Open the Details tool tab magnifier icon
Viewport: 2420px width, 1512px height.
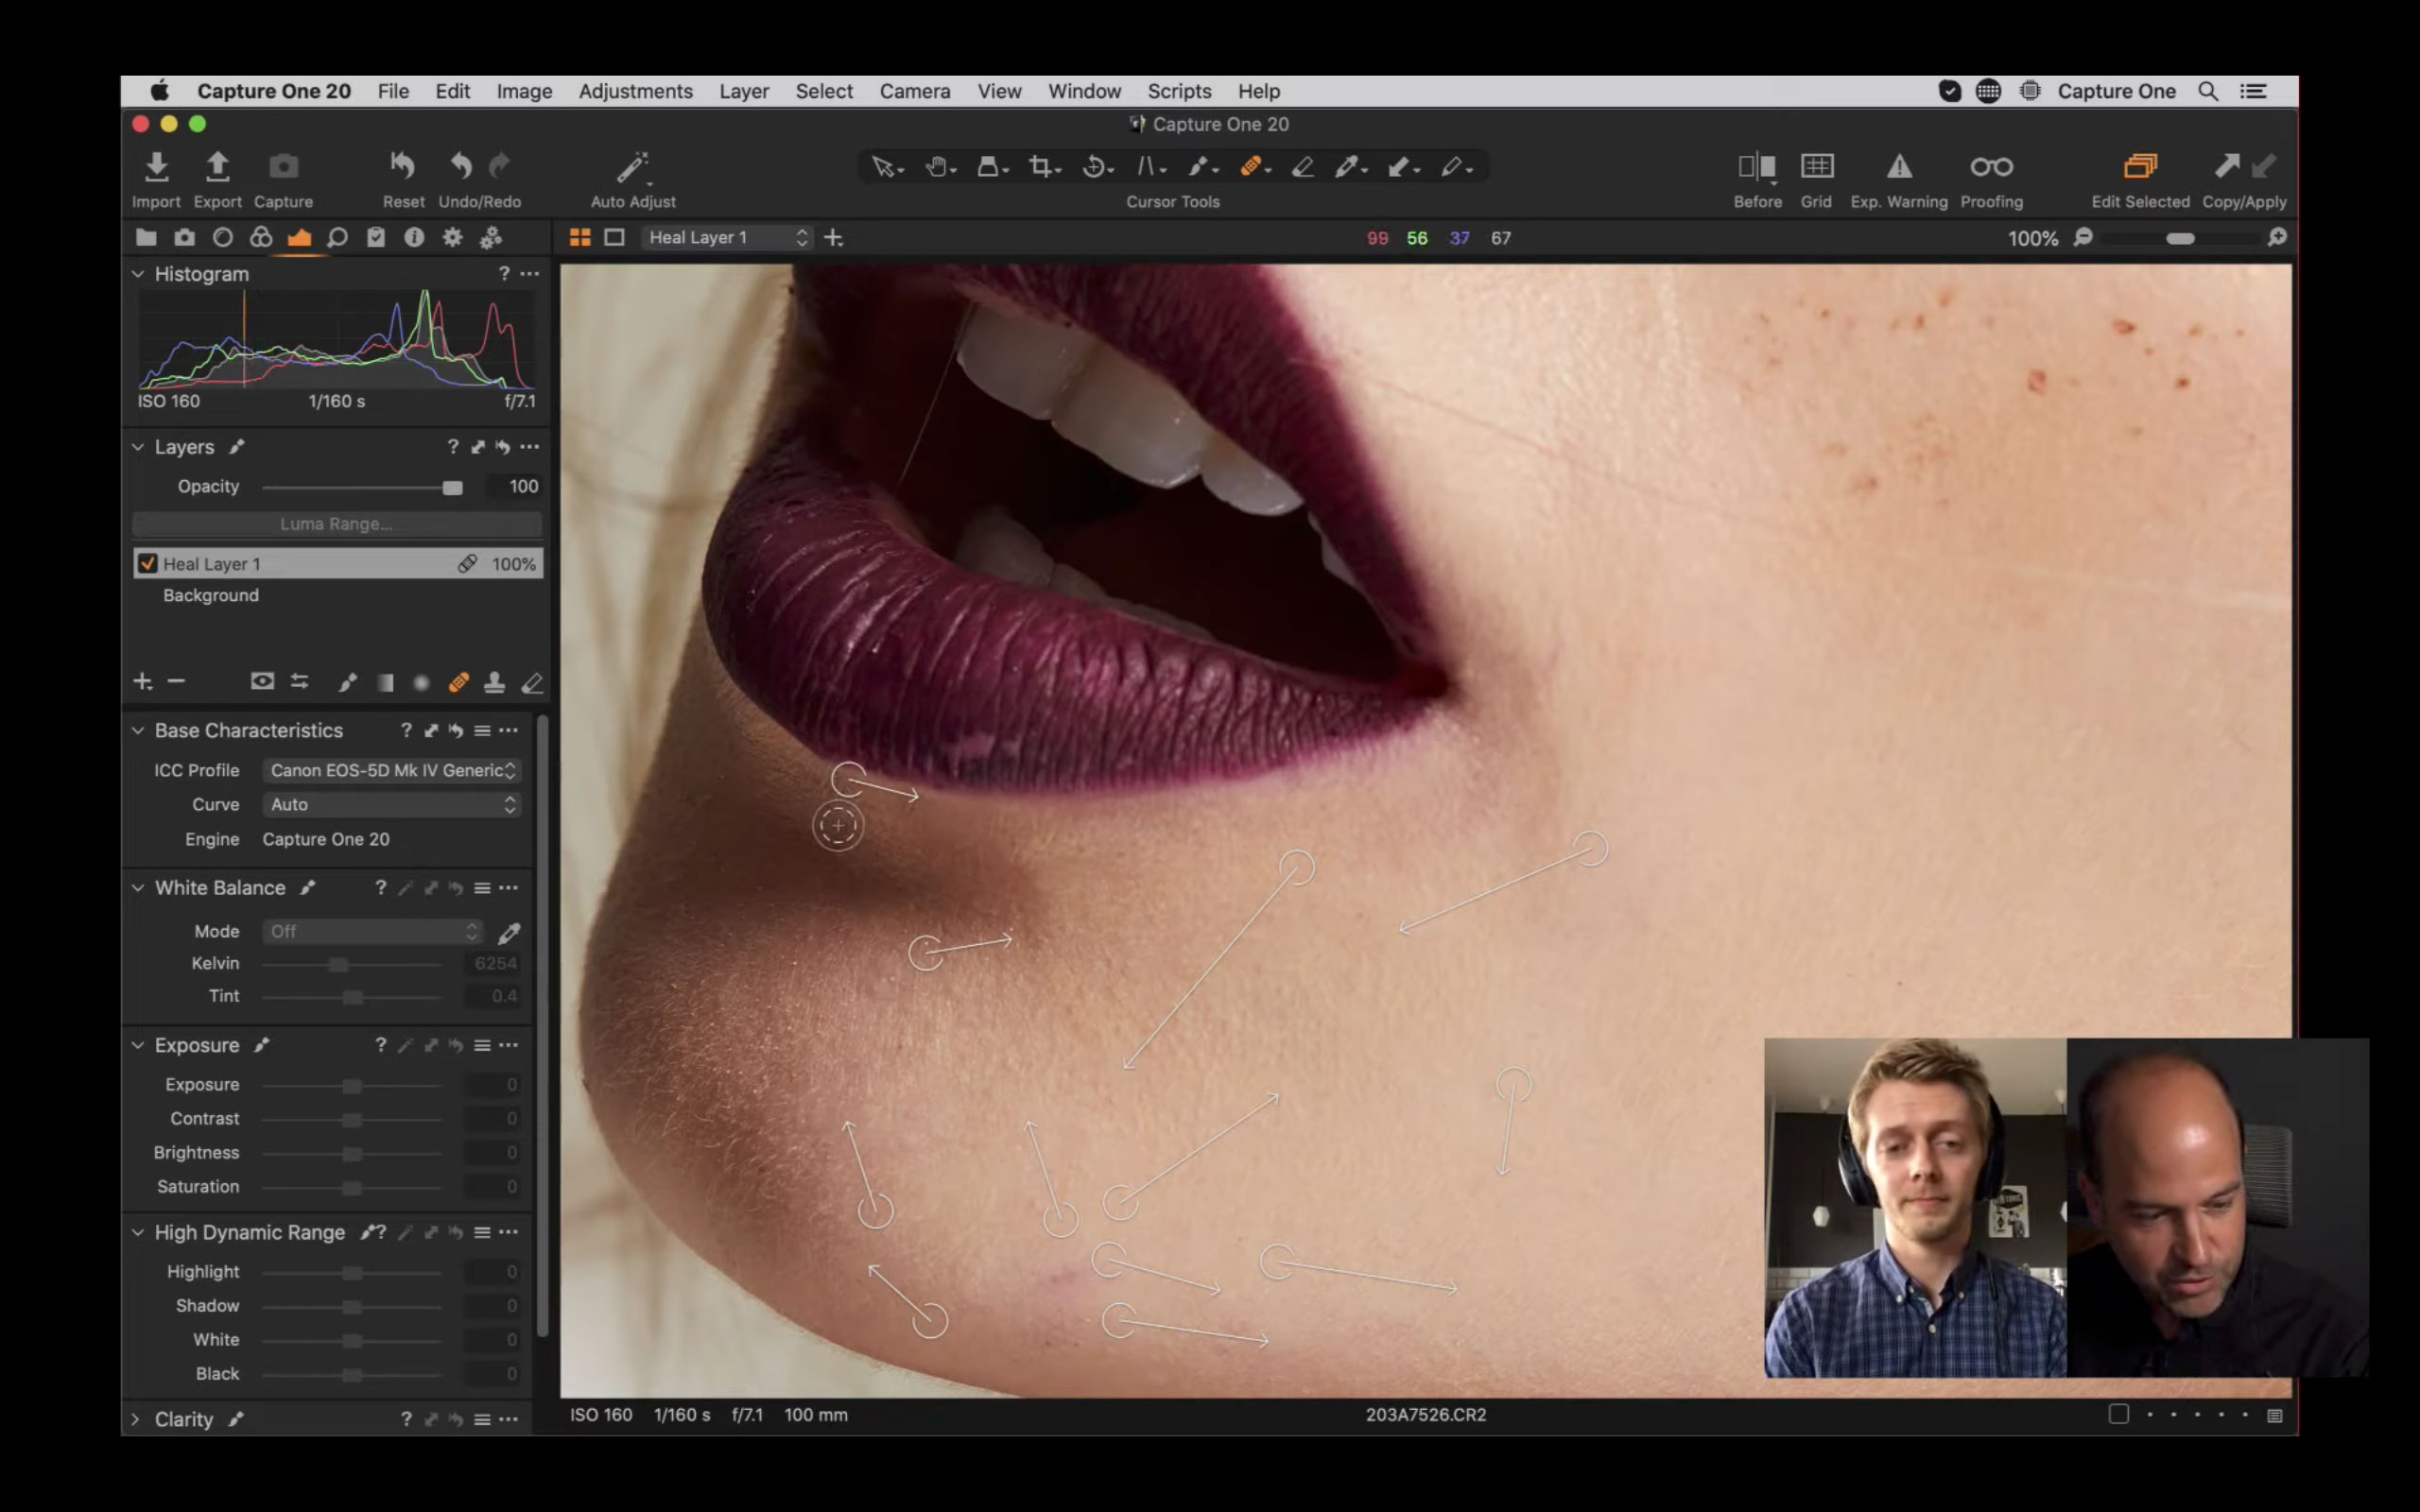pyautogui.click(x=337, y=238)
